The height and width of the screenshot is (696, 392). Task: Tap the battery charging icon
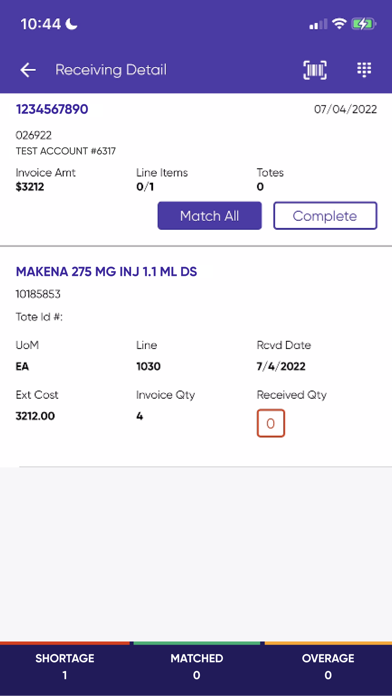[x=364, y=24]
